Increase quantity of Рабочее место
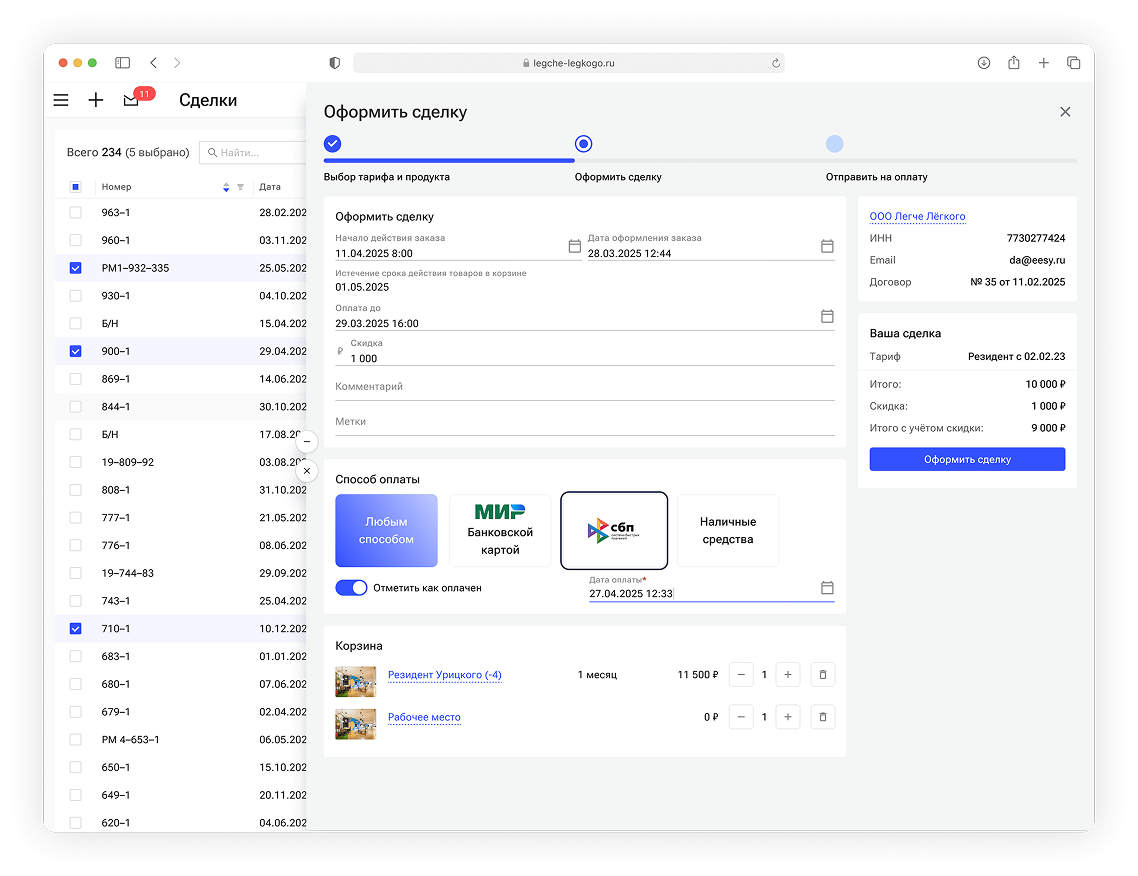 [787, 717]
